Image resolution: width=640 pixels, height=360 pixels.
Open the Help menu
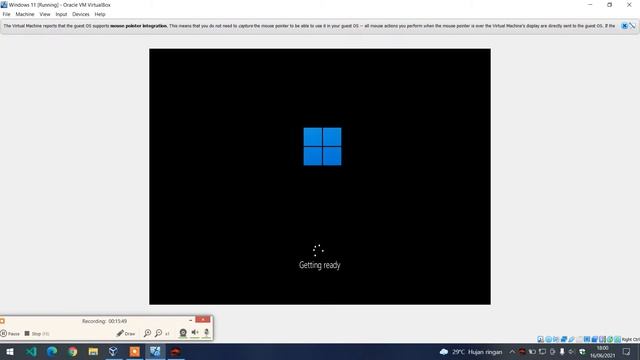tap(100, 14)
